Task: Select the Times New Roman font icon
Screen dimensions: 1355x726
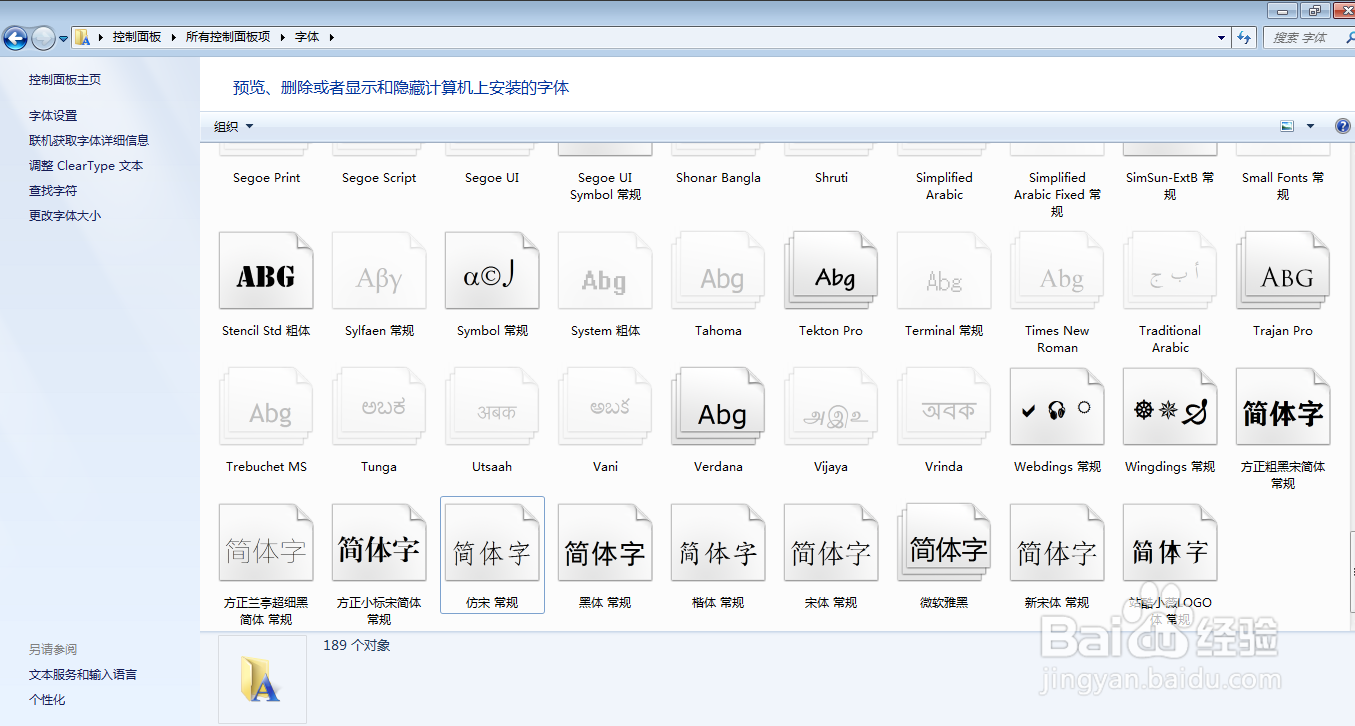Action: [1057, 271]
